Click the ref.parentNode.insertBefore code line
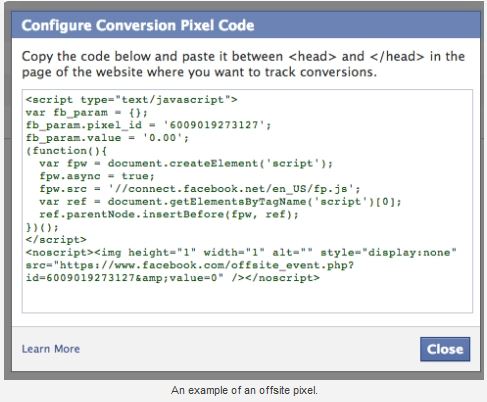This screenshot has height=402, width=487. [169, 214]
